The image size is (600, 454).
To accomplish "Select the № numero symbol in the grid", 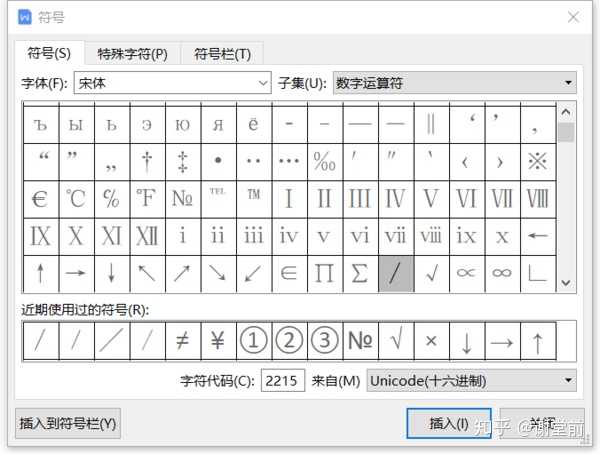I will [183, 199].
